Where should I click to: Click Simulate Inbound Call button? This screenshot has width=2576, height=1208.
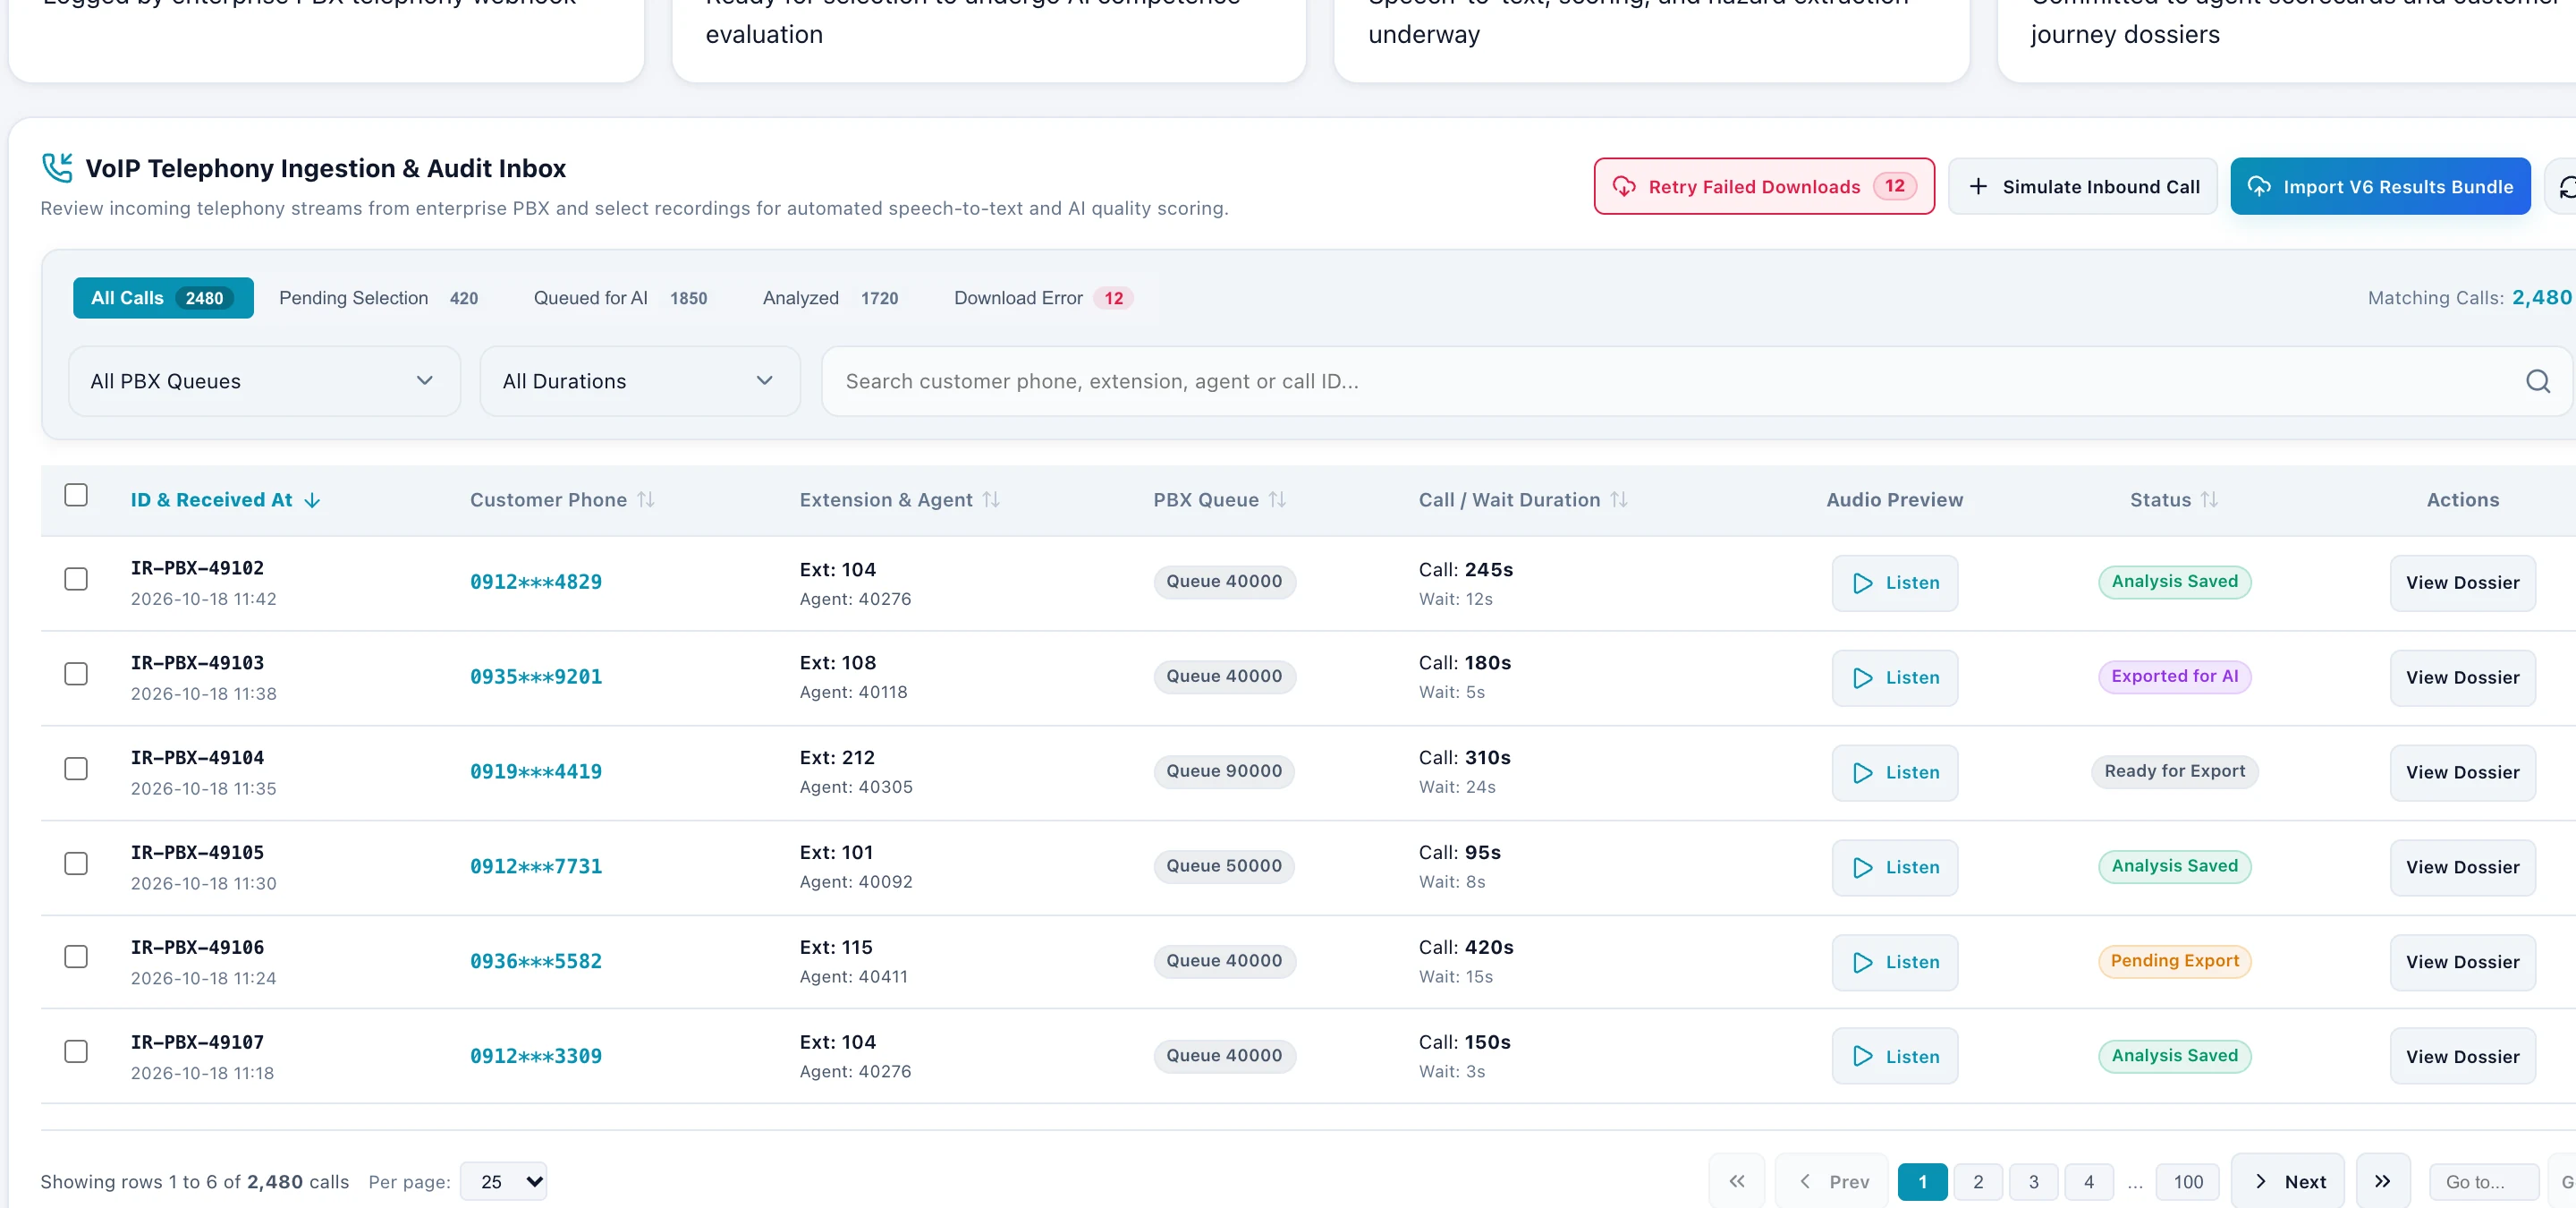pyautogui.click(x=2083, y=187)
